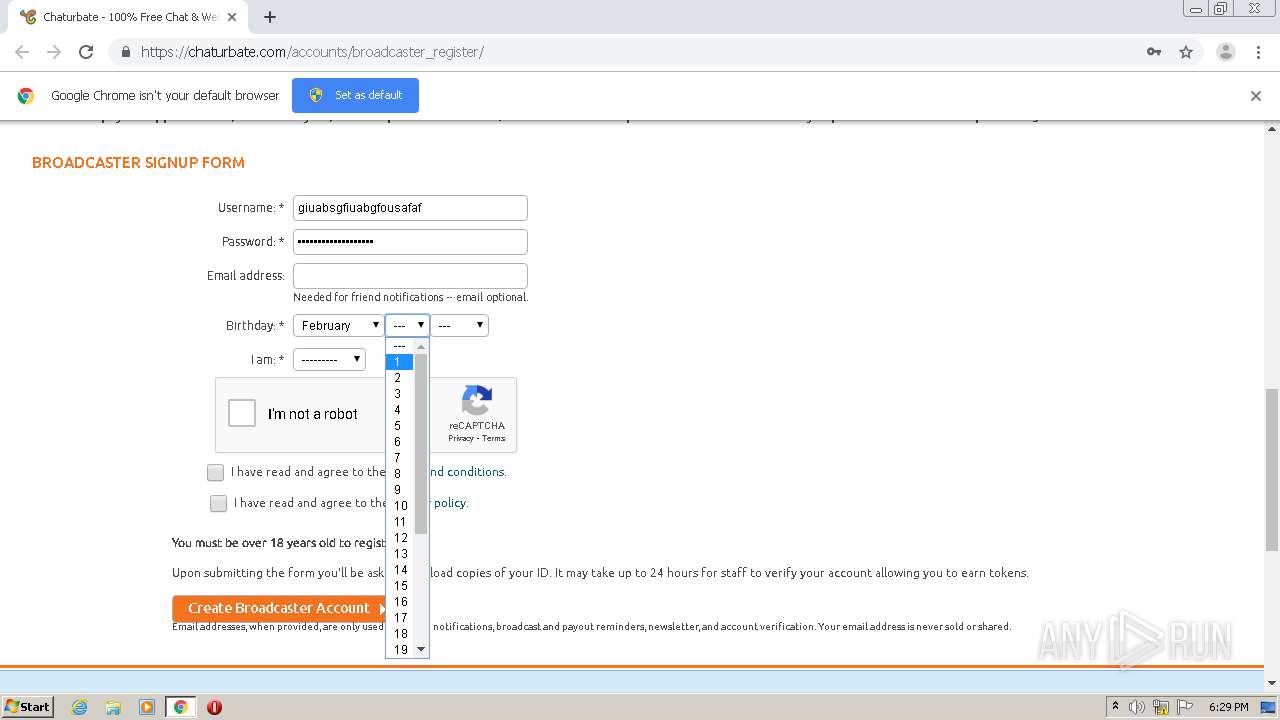The image size is (1280, 720).
Task: Go back to previous page
Action: coord(22,52)
